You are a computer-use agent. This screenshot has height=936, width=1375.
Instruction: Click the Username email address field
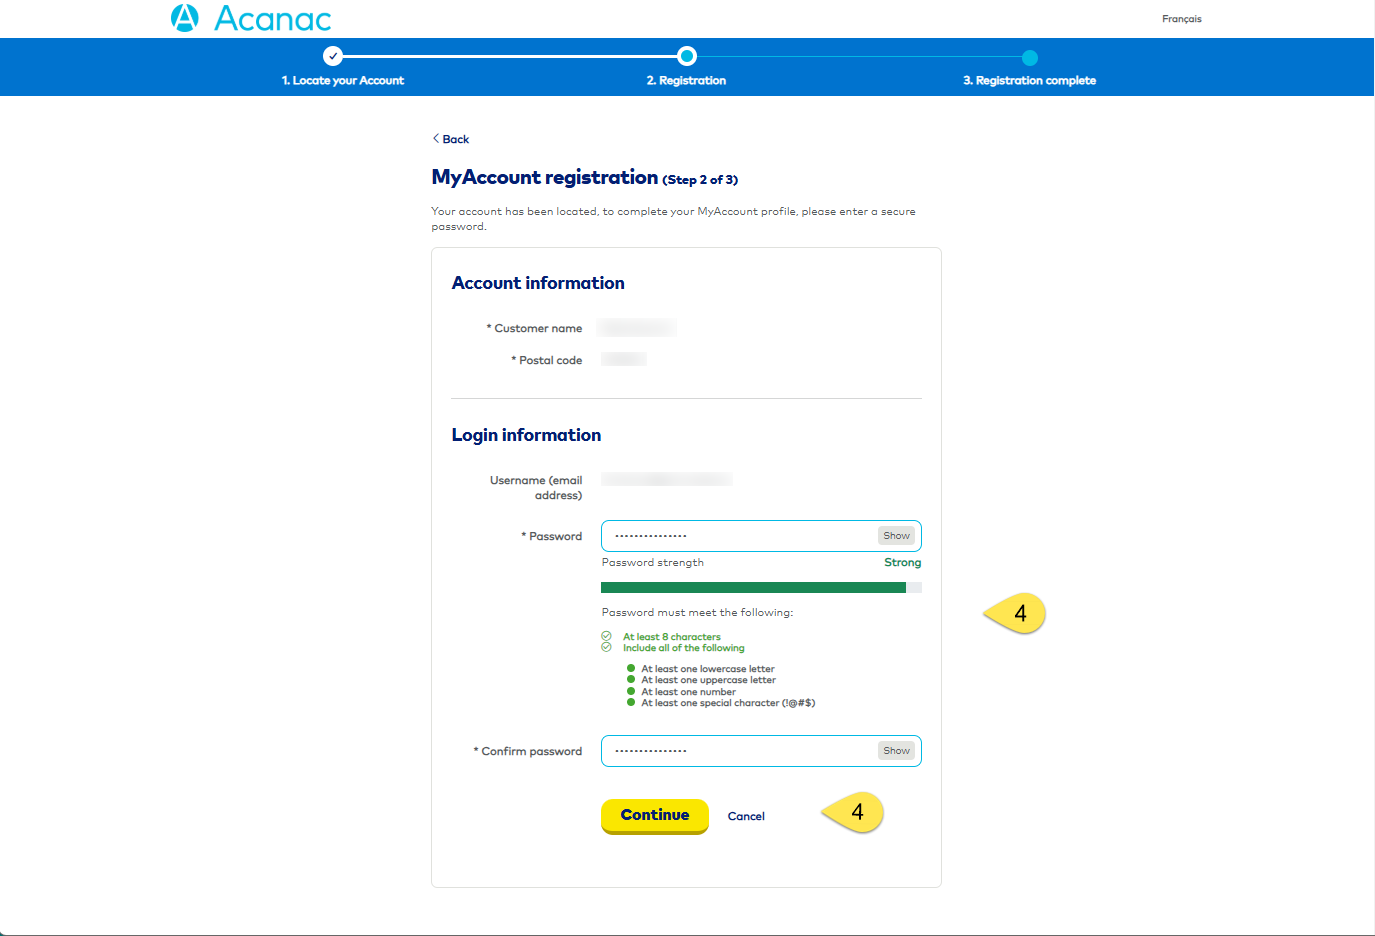click(x=666, y=479)
